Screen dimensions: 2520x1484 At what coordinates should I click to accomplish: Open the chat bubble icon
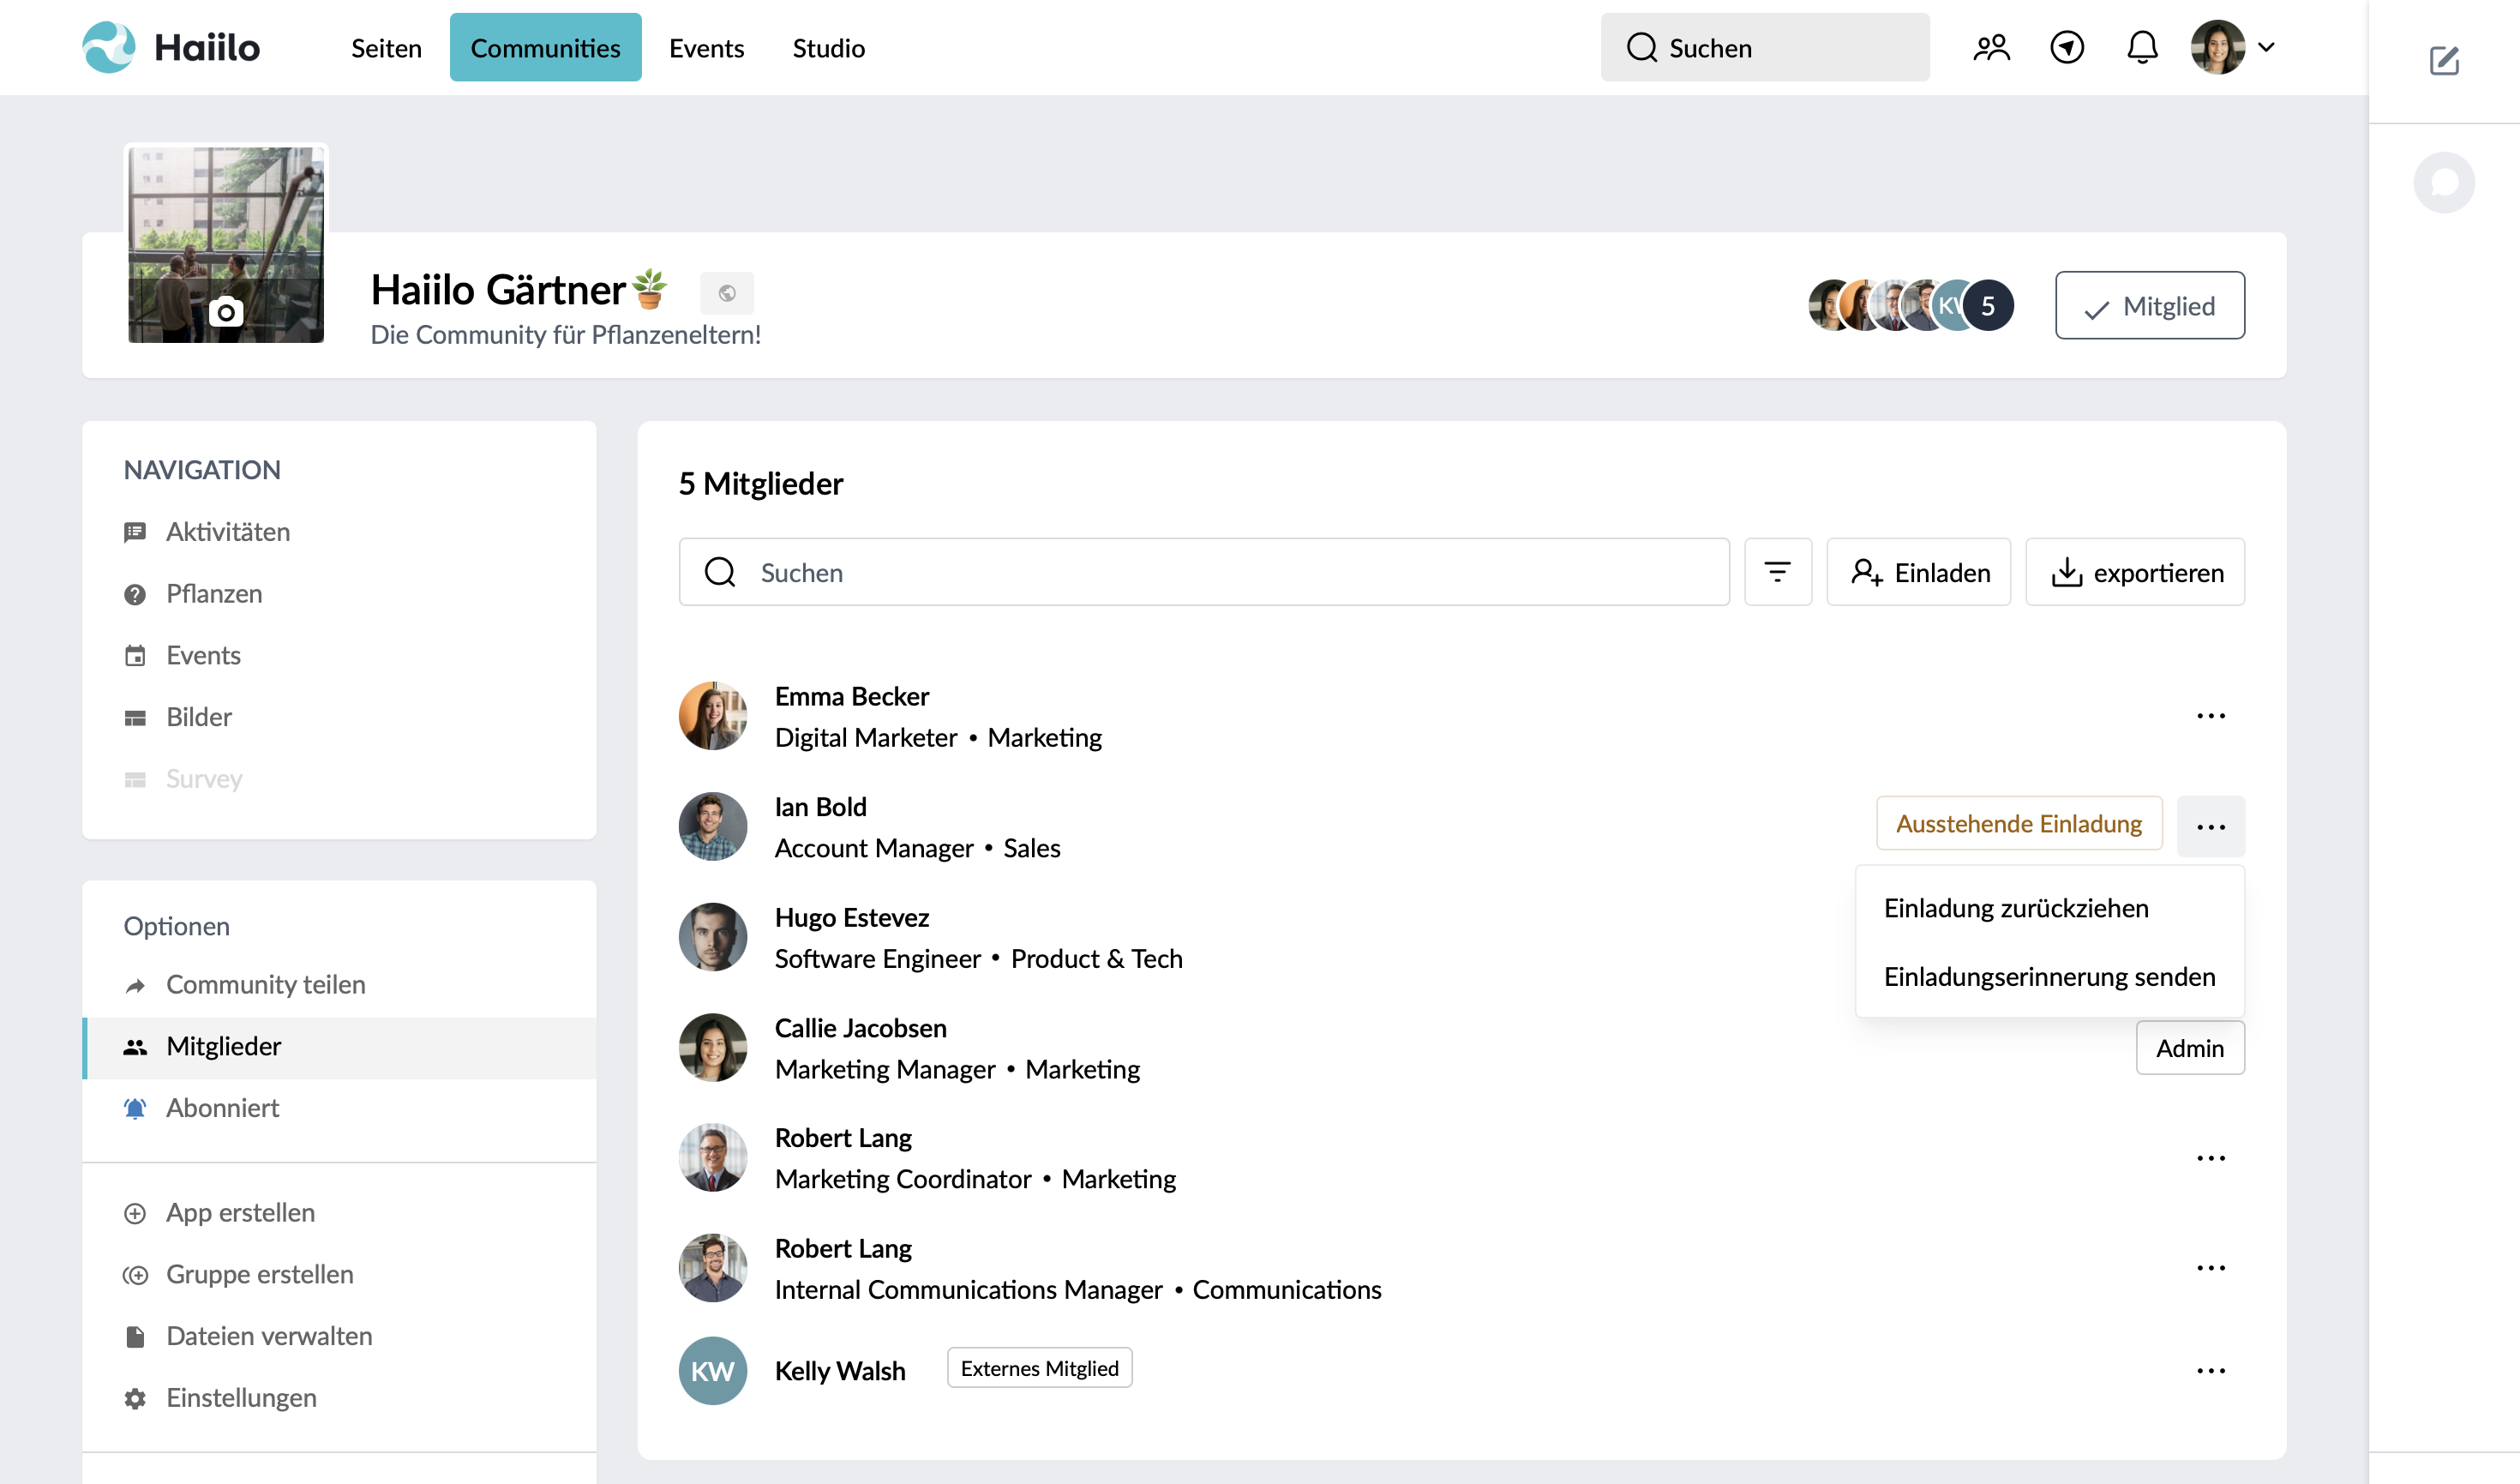coord(2444,182)
